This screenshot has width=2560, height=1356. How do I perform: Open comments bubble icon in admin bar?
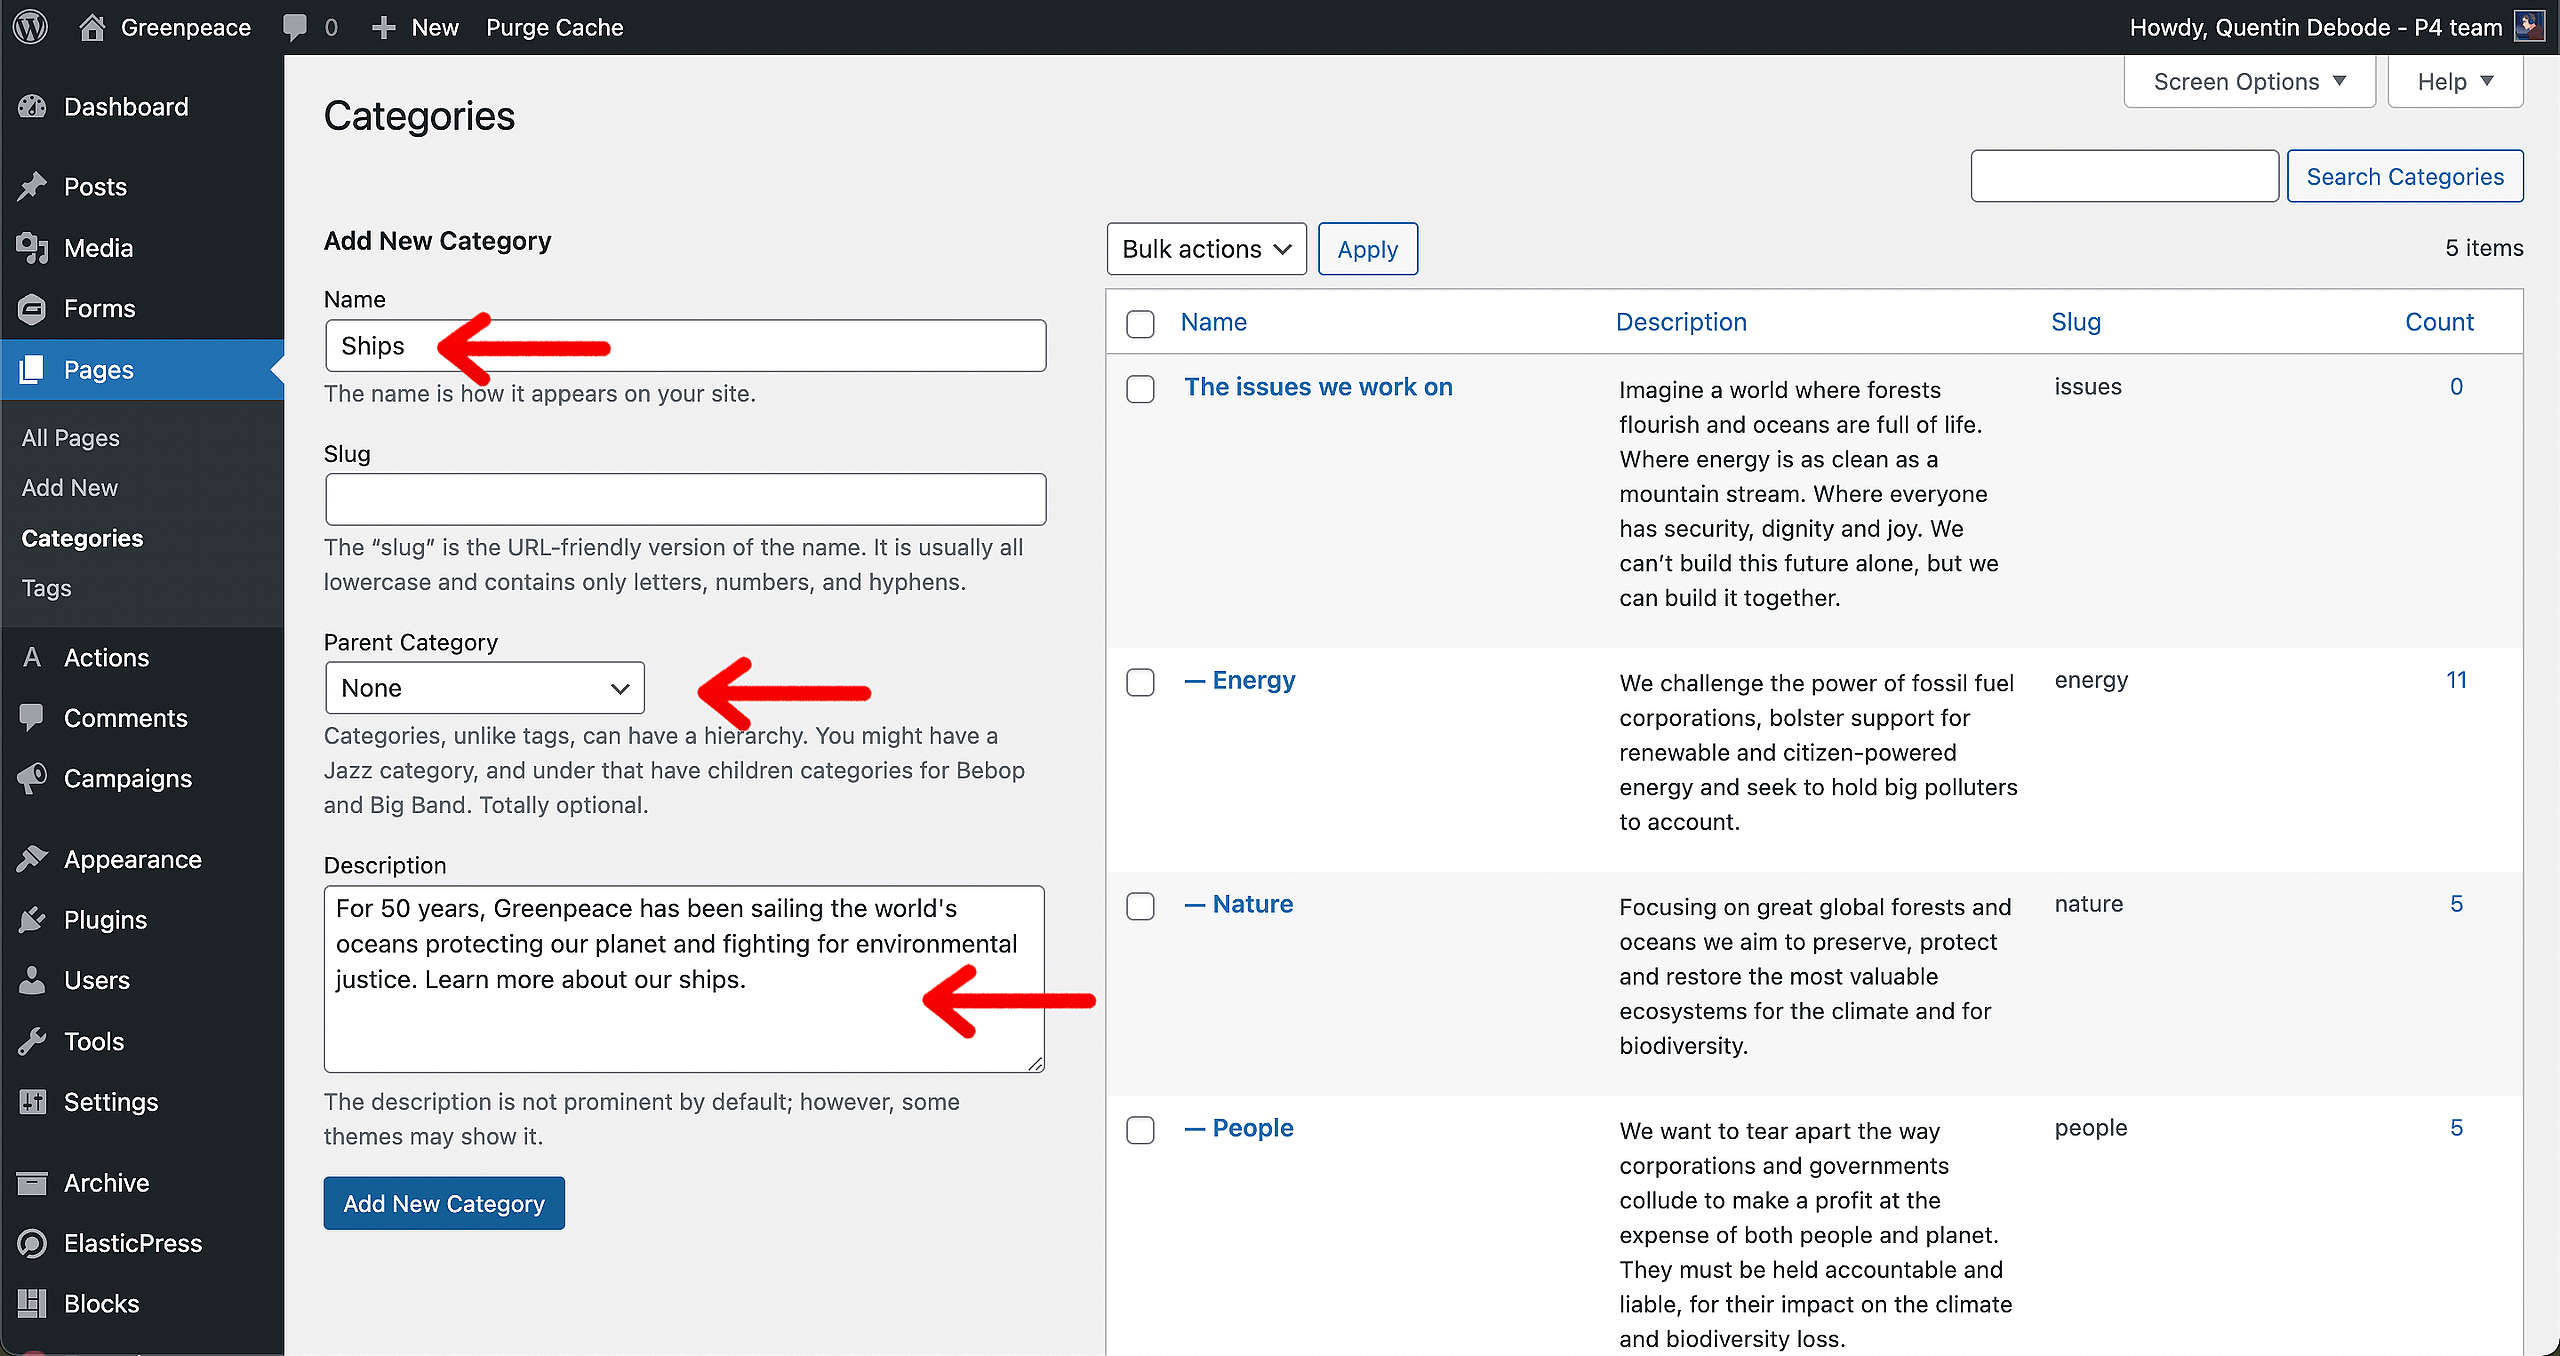(x=295, y=27)
